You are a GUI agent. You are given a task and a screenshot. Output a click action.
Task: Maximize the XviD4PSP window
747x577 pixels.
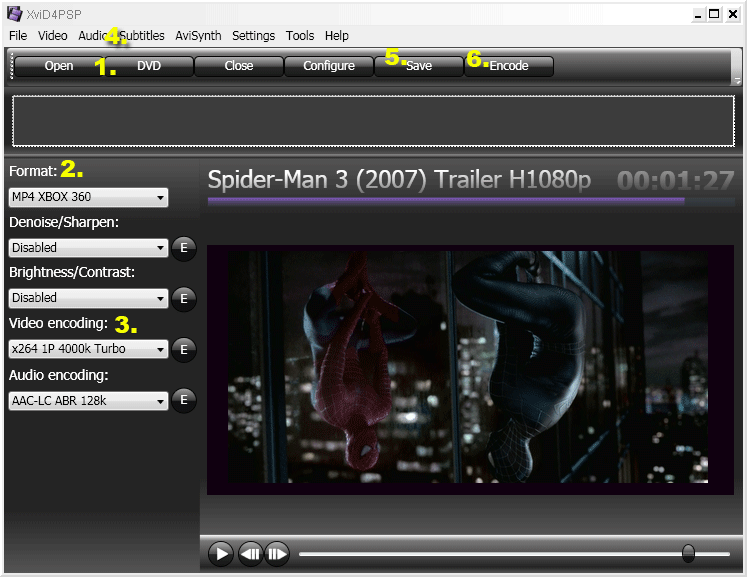714,14
